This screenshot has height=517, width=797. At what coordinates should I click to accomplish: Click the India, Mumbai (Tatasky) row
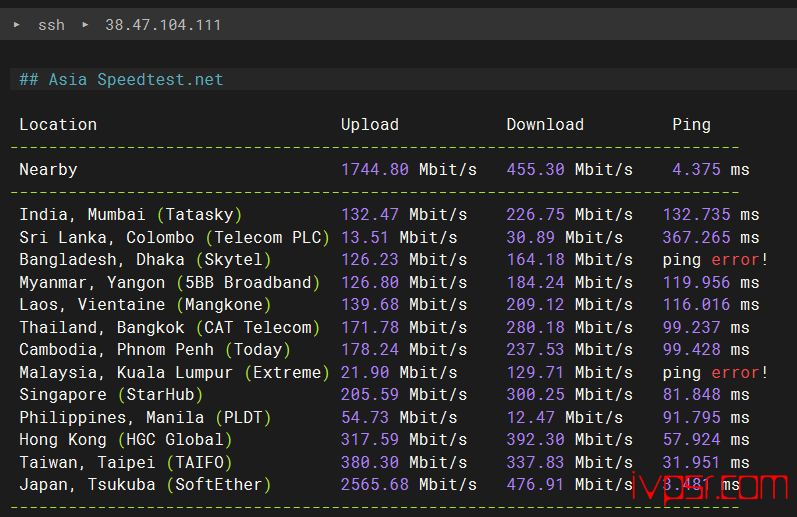pos(130,215)
